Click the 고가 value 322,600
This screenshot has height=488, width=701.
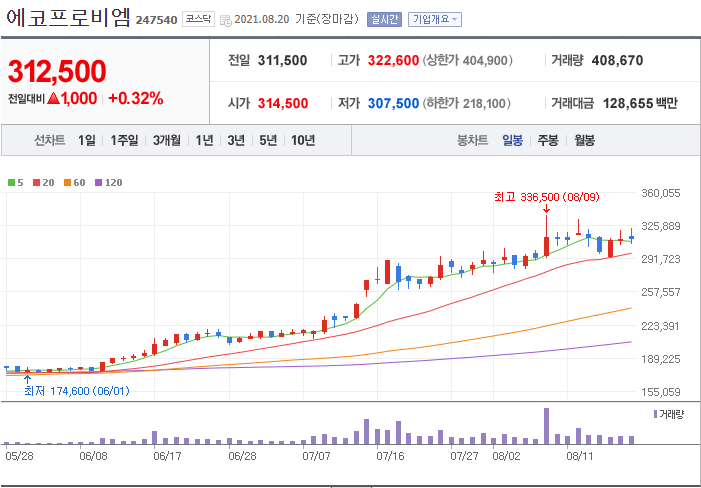393,60
